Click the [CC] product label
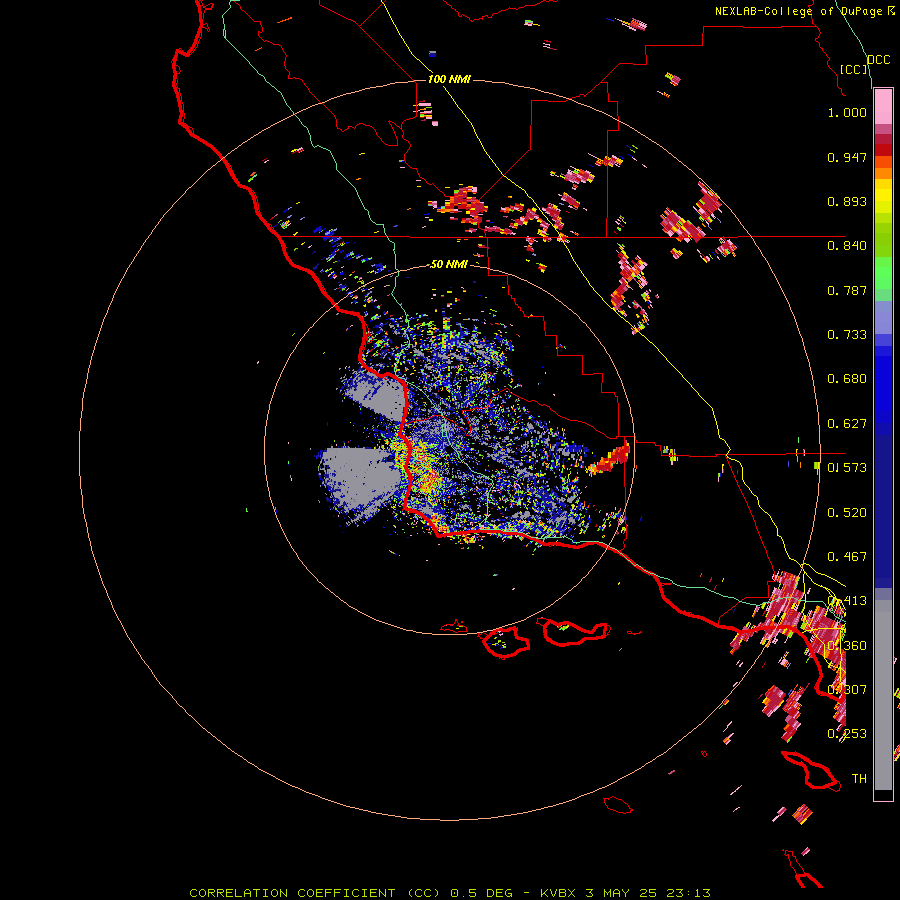 coord(854,69)
